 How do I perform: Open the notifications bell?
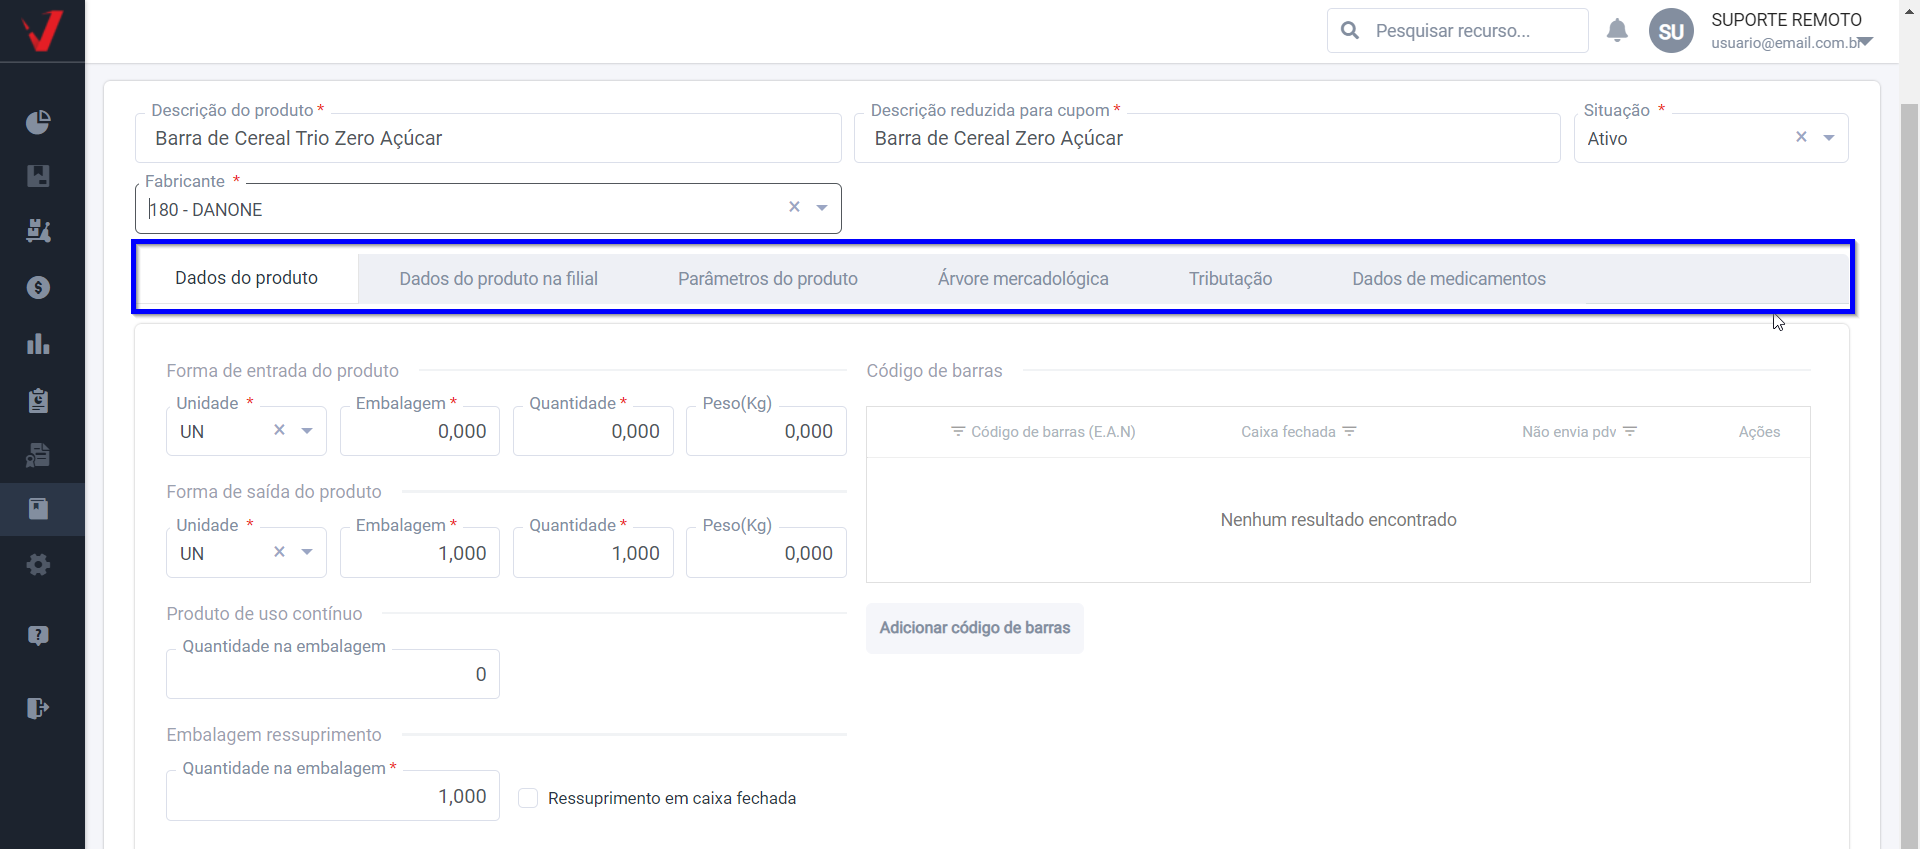pyautogui.click(x=1617, y=30)
